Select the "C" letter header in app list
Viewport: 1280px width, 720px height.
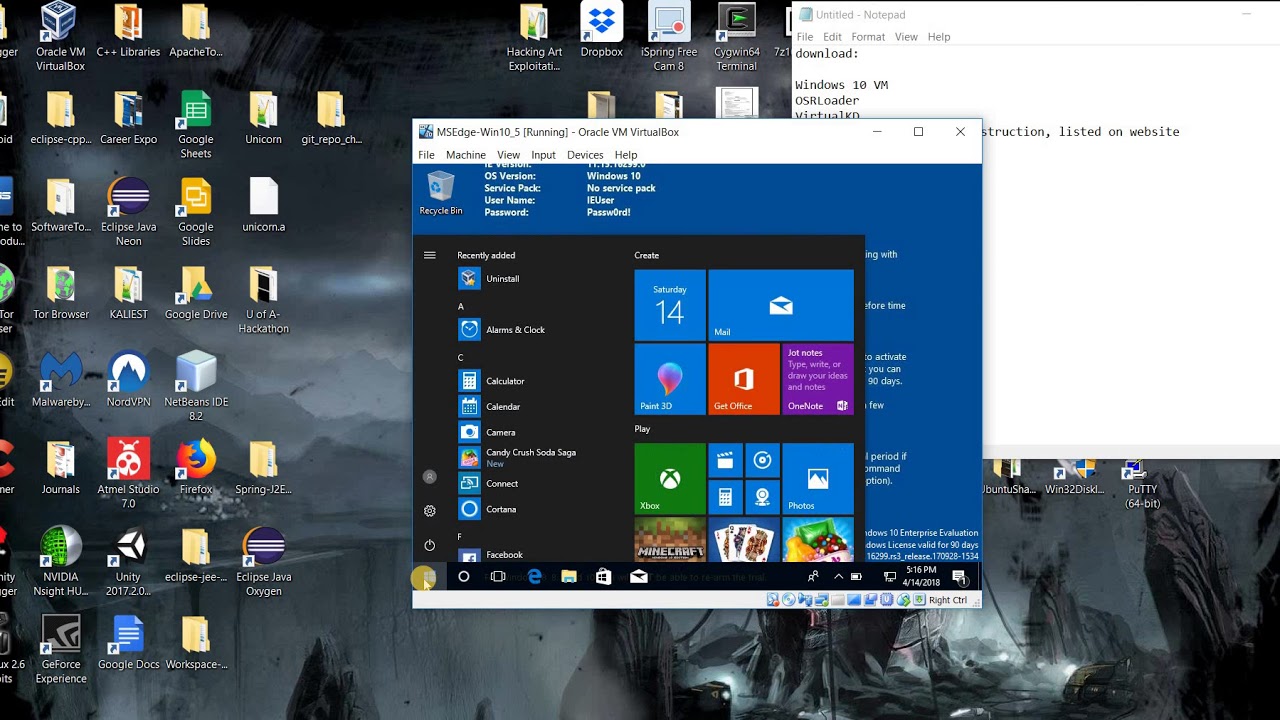tap(461, 358)
